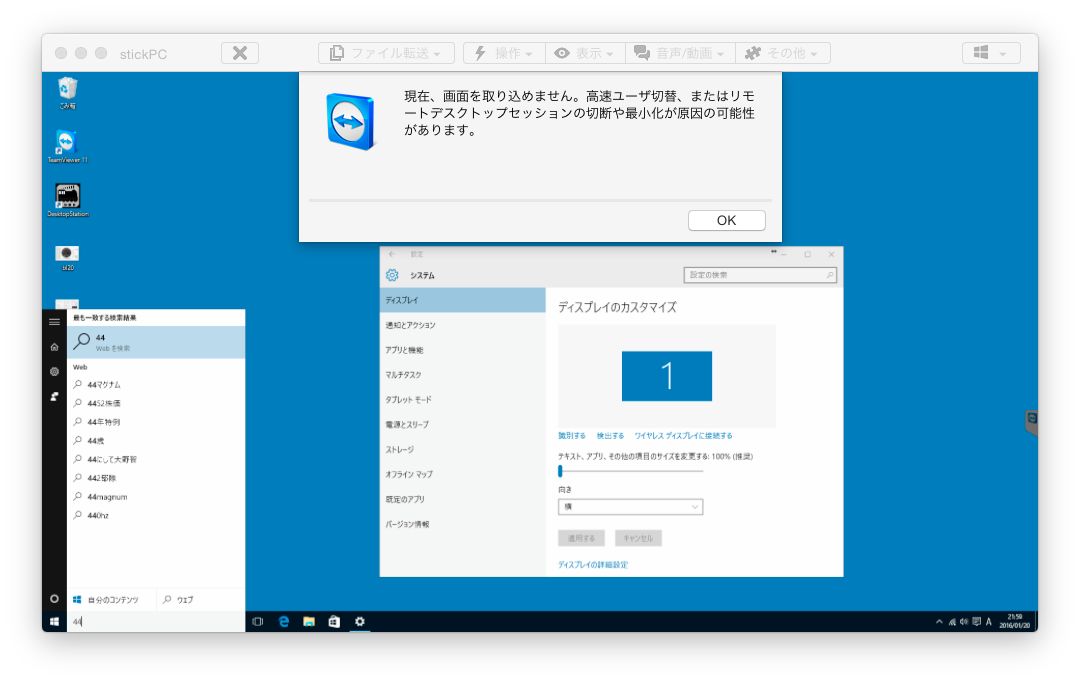
Task: Select 電源とスリープ in the Settings sidebar
Action: (462, 424)
